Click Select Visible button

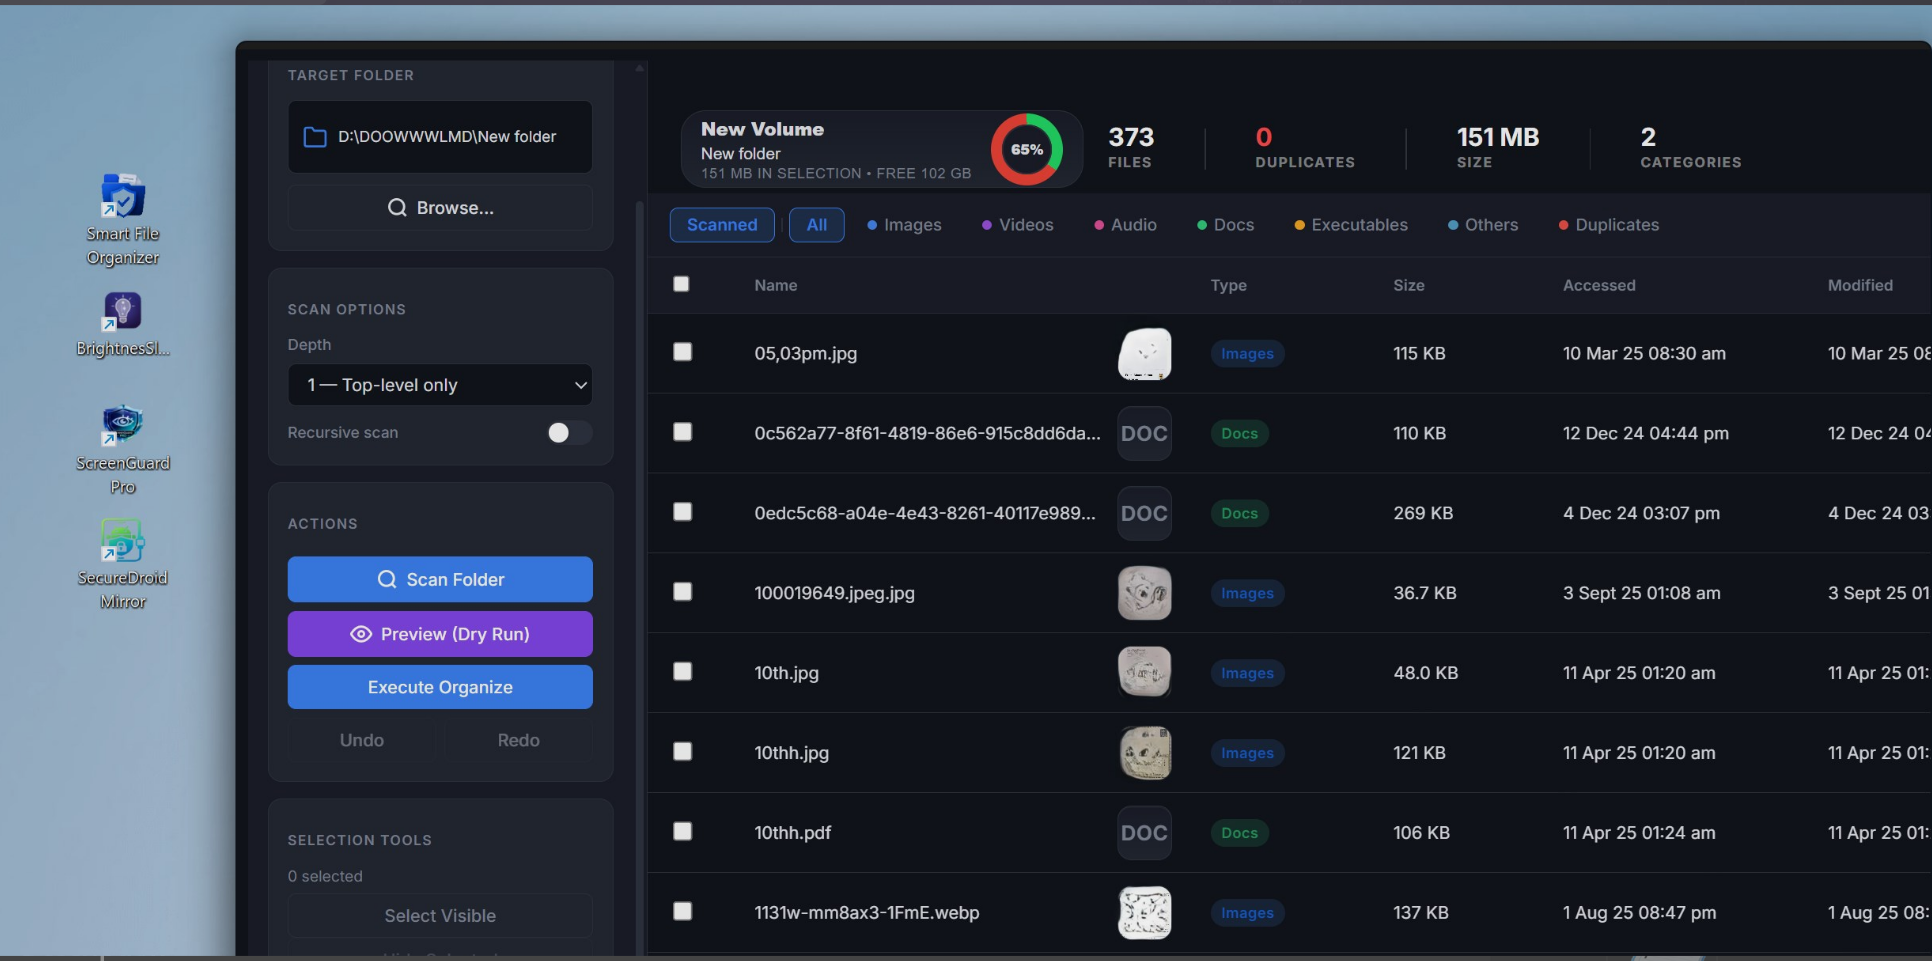tap(440, 916)
